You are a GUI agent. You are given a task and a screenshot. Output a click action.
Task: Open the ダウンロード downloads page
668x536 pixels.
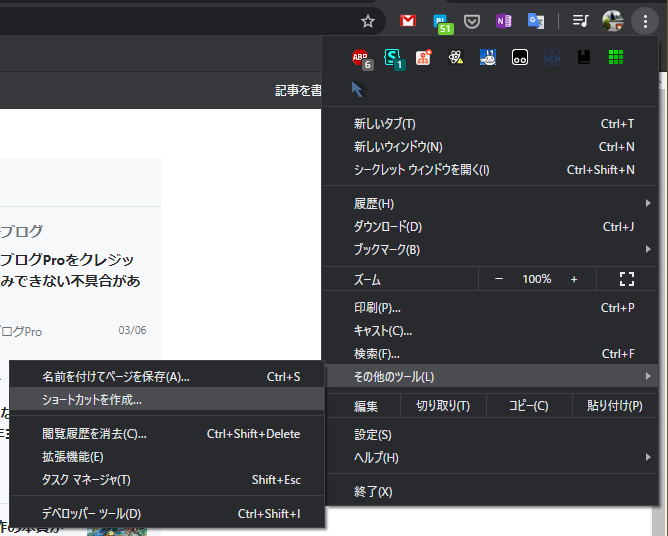[x=490, y=227]
